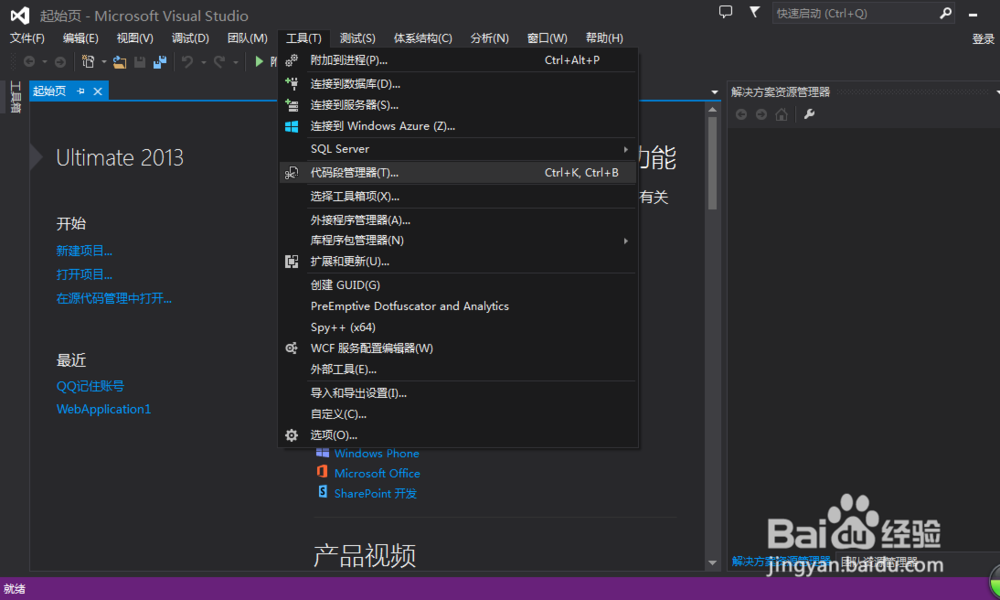Click the 登录 sign-in link

(x=983, y=39)
